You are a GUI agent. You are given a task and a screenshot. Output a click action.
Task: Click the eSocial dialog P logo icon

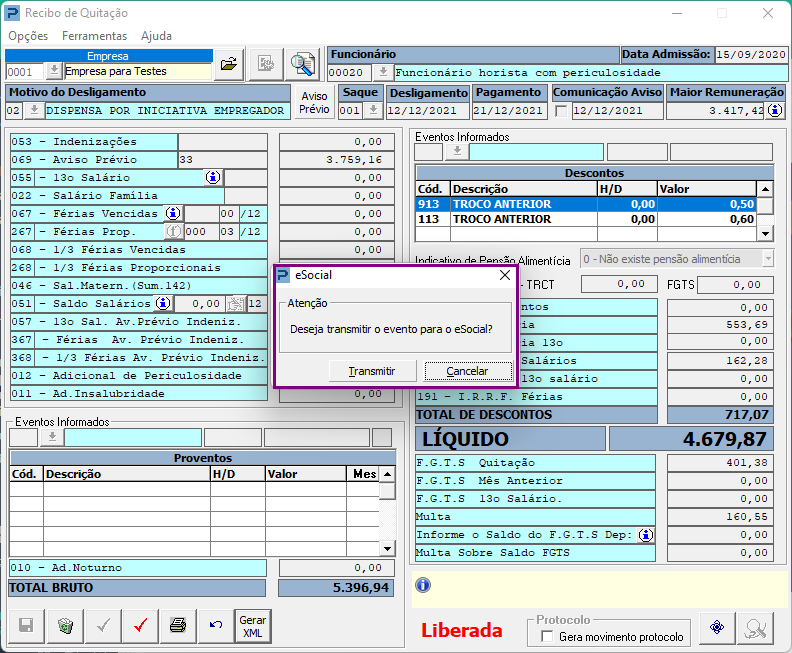click(x=283, y=275)
